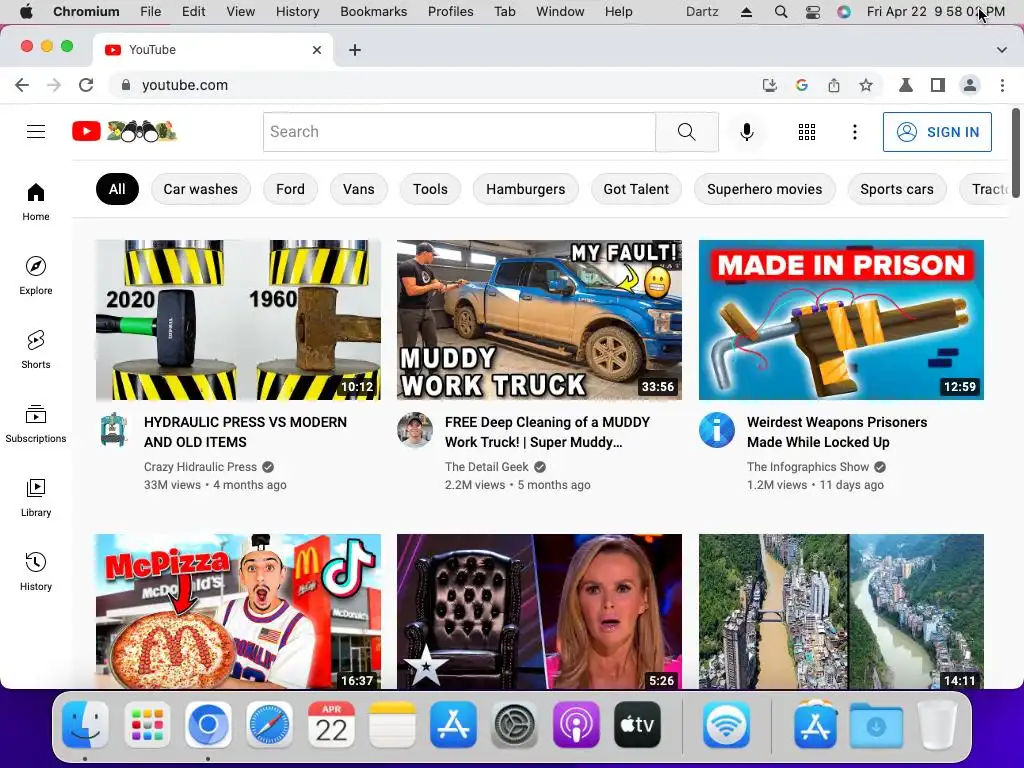Screen dimensions: 1024x768
Task: Open The Detail Geek channel avatar
Action: point(415,430)
